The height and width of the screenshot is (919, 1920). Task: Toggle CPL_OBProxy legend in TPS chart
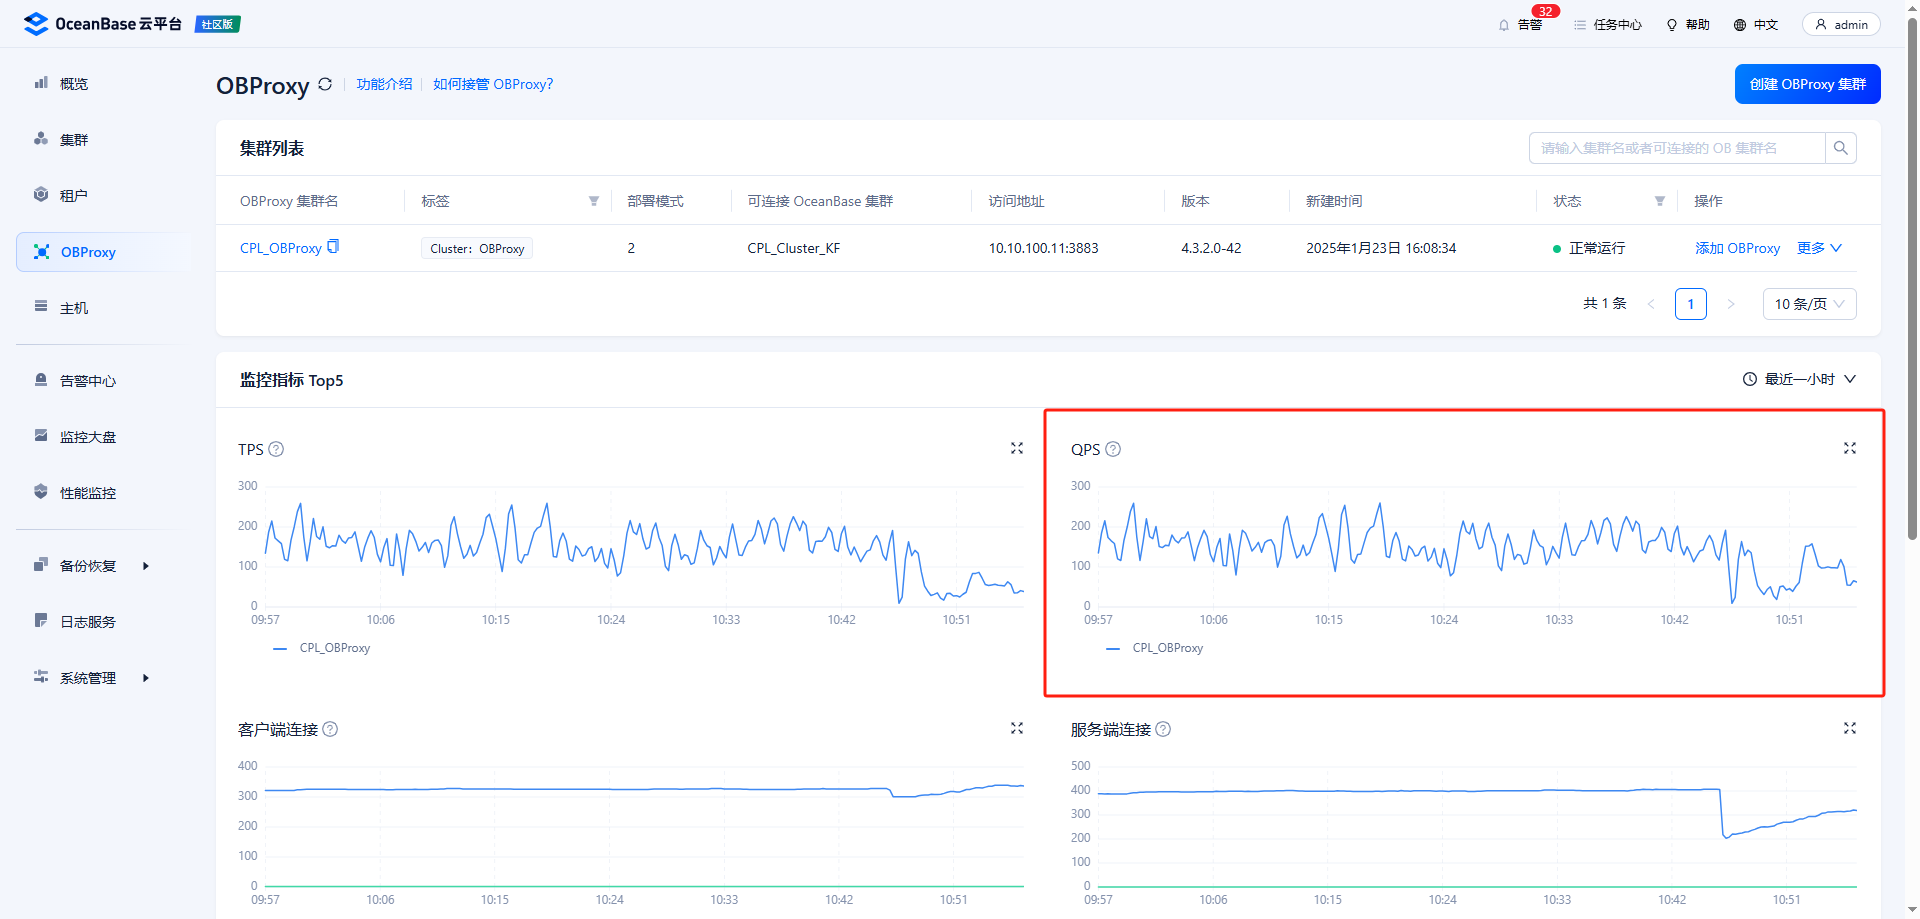[322, 648]
